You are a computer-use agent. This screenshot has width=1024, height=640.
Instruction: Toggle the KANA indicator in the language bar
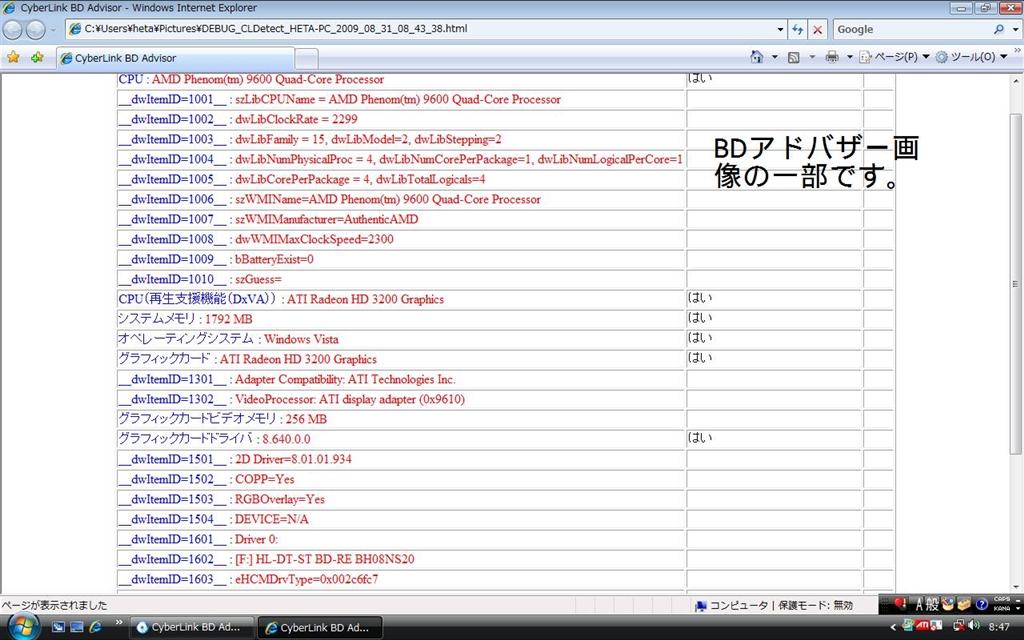1002,609
